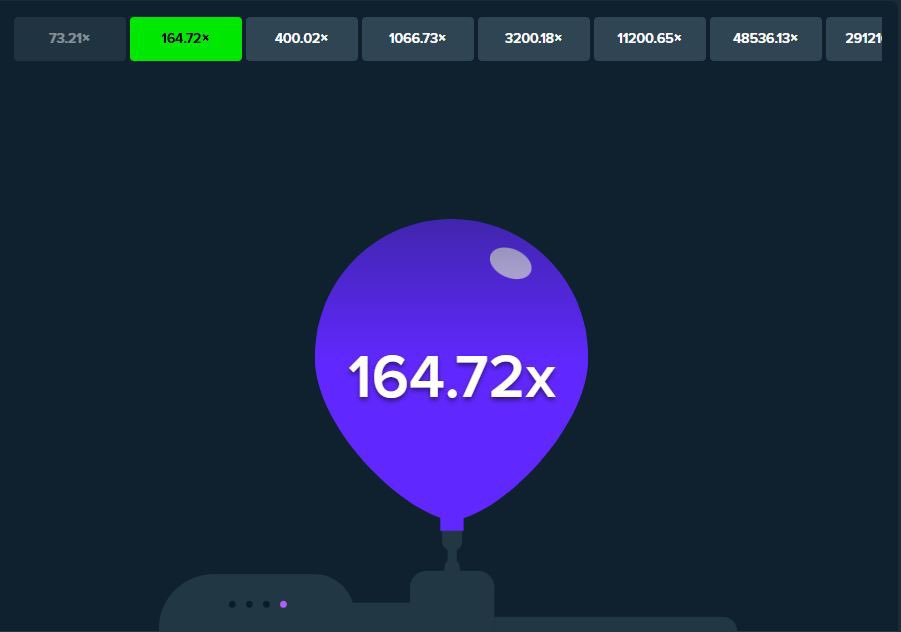Viewport: 901px width, 632px height.
Task: Click the purple indicator dot on the pump
Action: [x=283, y=604]
